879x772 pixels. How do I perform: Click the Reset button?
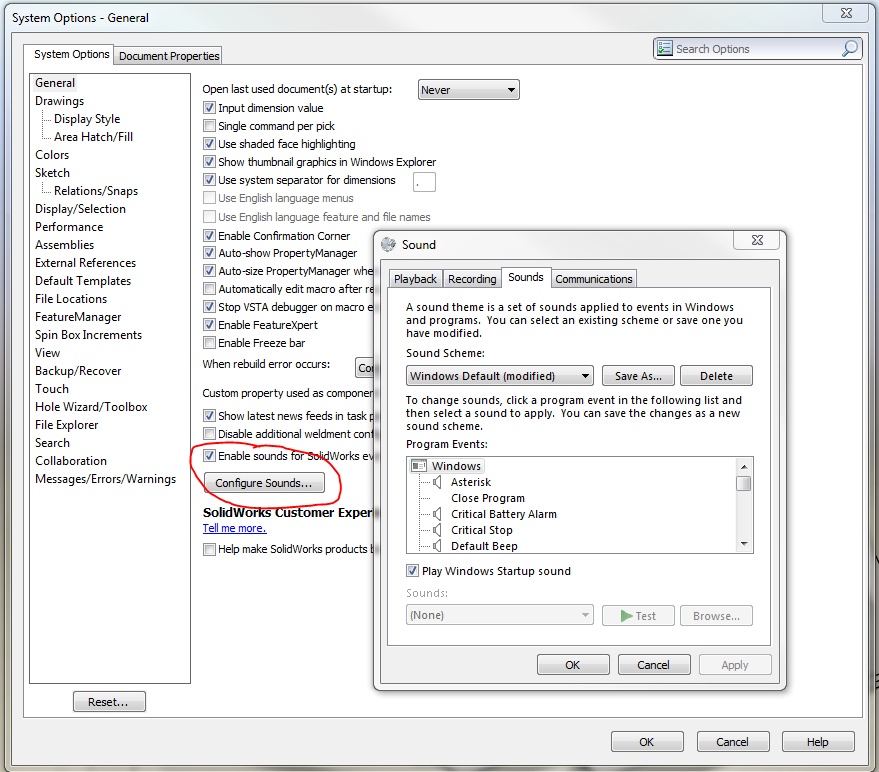point(109,702)
